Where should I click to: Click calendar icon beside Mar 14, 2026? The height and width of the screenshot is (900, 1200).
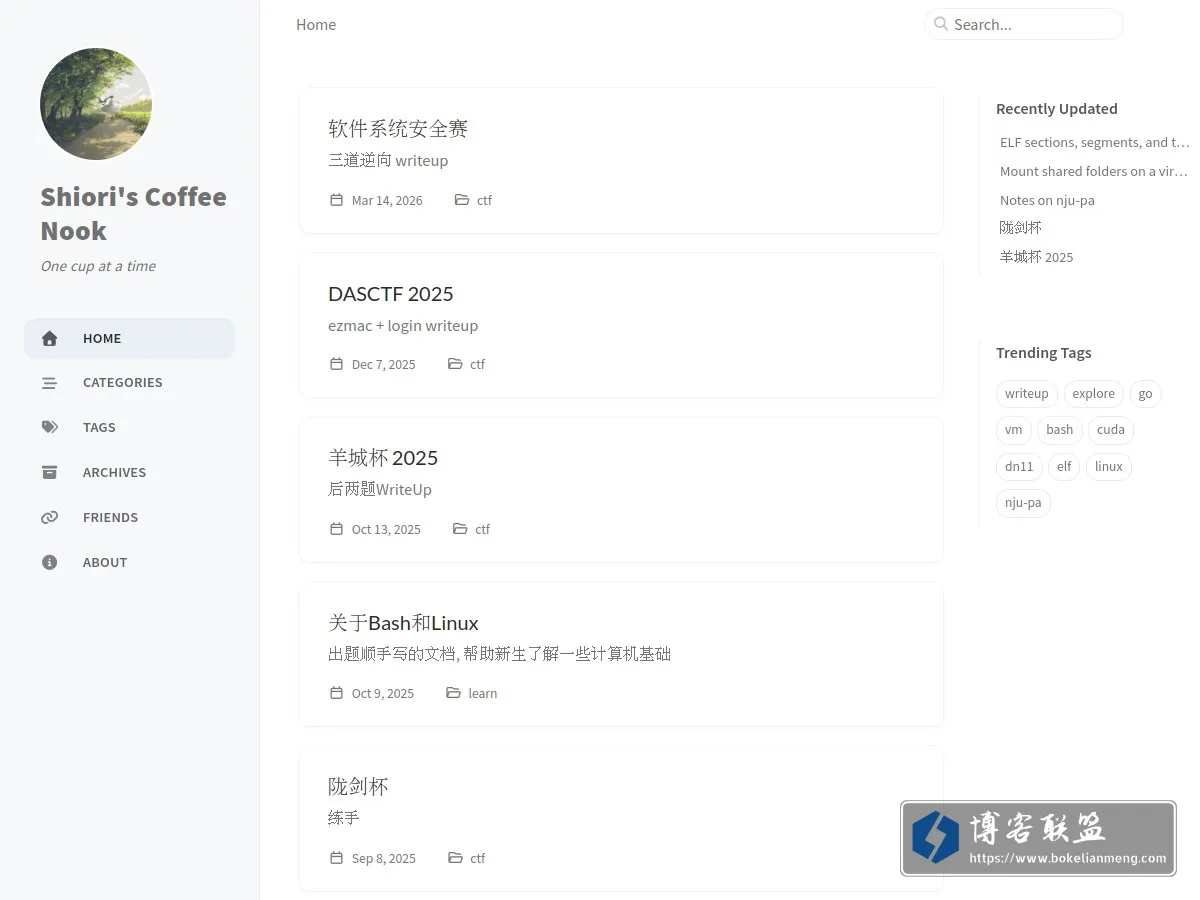(x=336, y=200)
